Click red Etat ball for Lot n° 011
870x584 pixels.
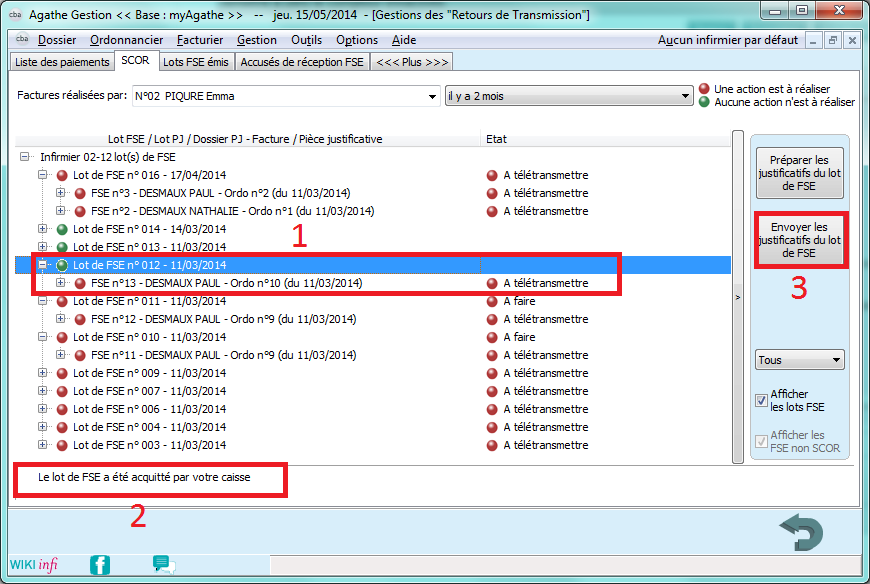[492, 301]
